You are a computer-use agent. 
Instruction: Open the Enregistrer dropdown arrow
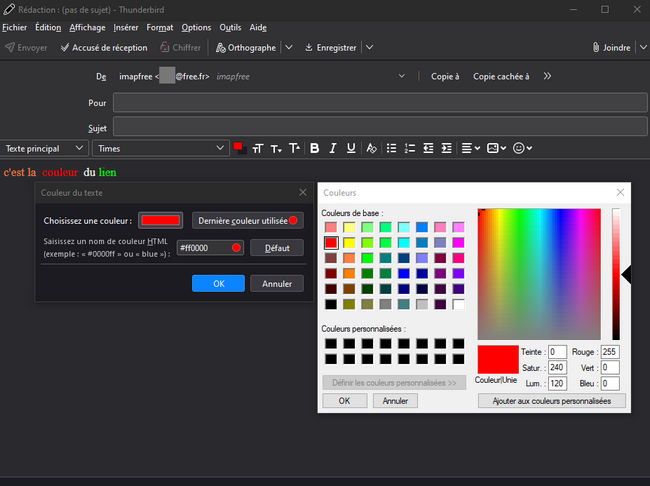click(x=369, y=47)
